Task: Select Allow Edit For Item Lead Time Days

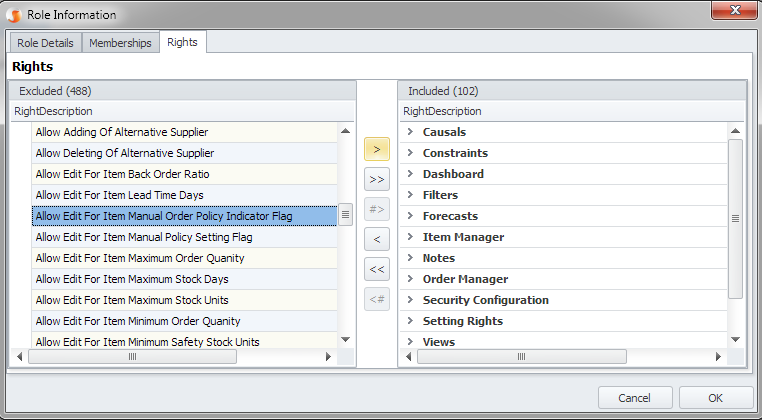Action: coord(119,195)
